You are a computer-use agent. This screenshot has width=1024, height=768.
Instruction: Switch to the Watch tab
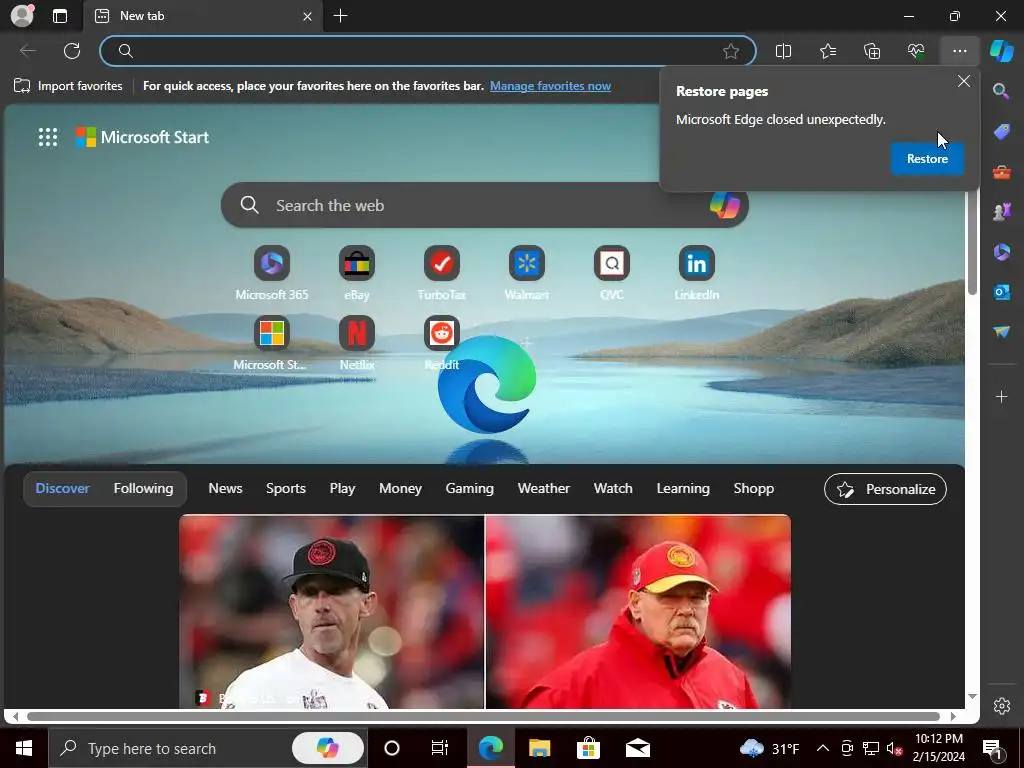613,488
